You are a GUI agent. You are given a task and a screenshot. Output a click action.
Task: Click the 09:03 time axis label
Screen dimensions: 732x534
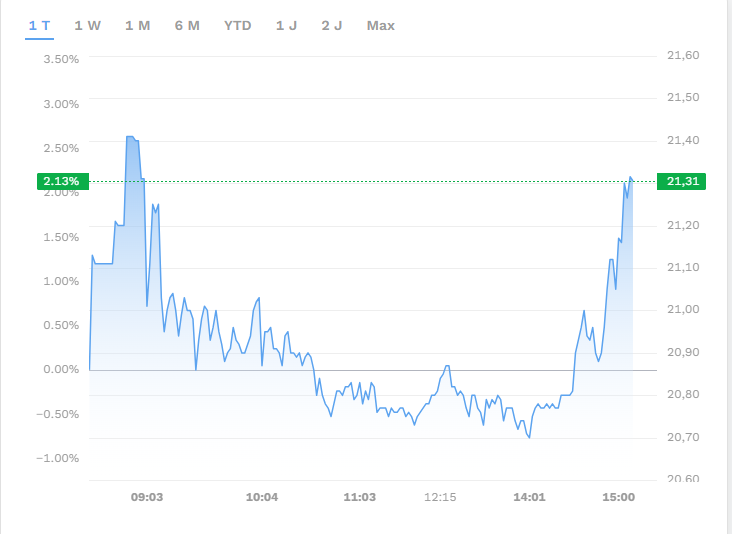click(147, 497)
